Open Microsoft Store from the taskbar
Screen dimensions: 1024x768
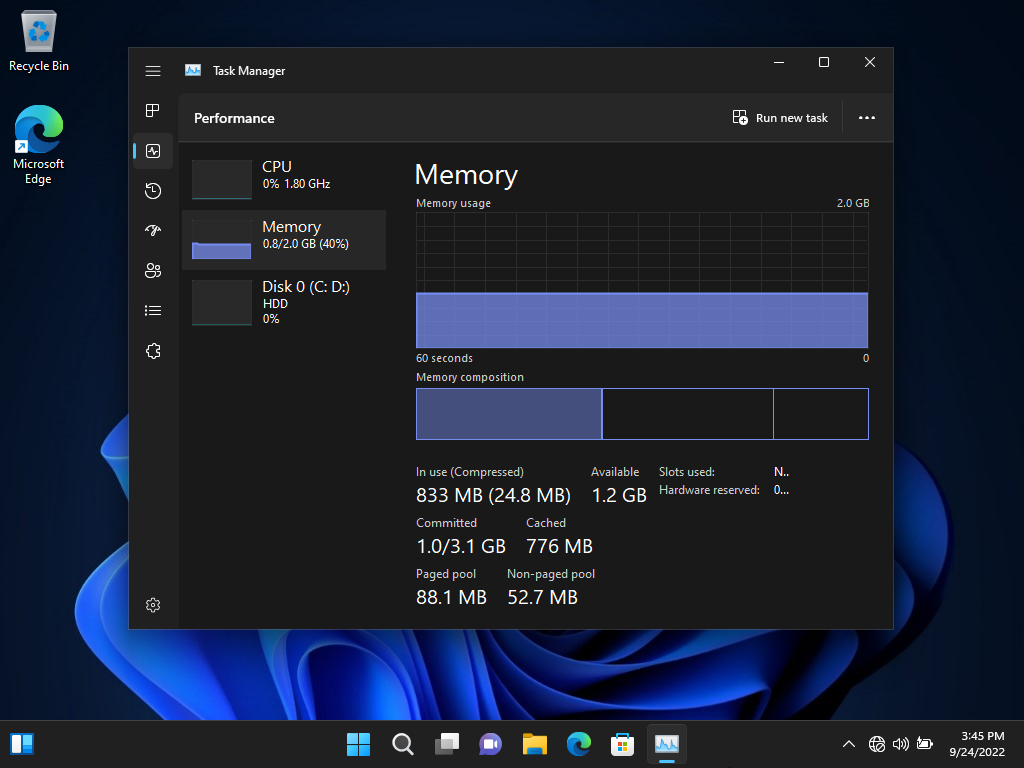pyautogui.click(x=622, y=744)
